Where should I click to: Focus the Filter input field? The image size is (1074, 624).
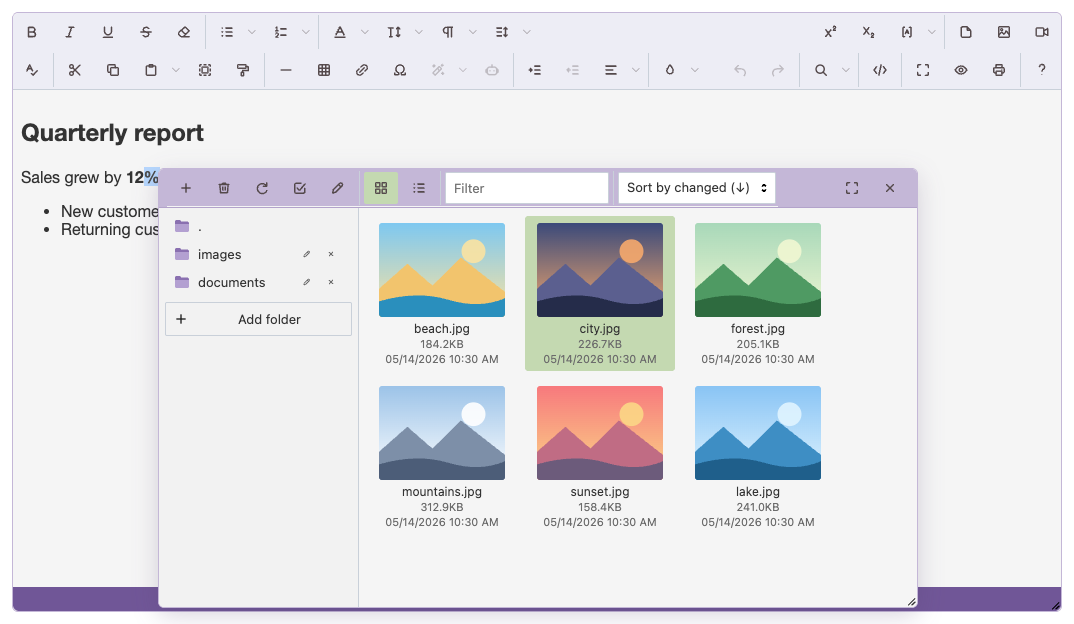pos(527,188)
